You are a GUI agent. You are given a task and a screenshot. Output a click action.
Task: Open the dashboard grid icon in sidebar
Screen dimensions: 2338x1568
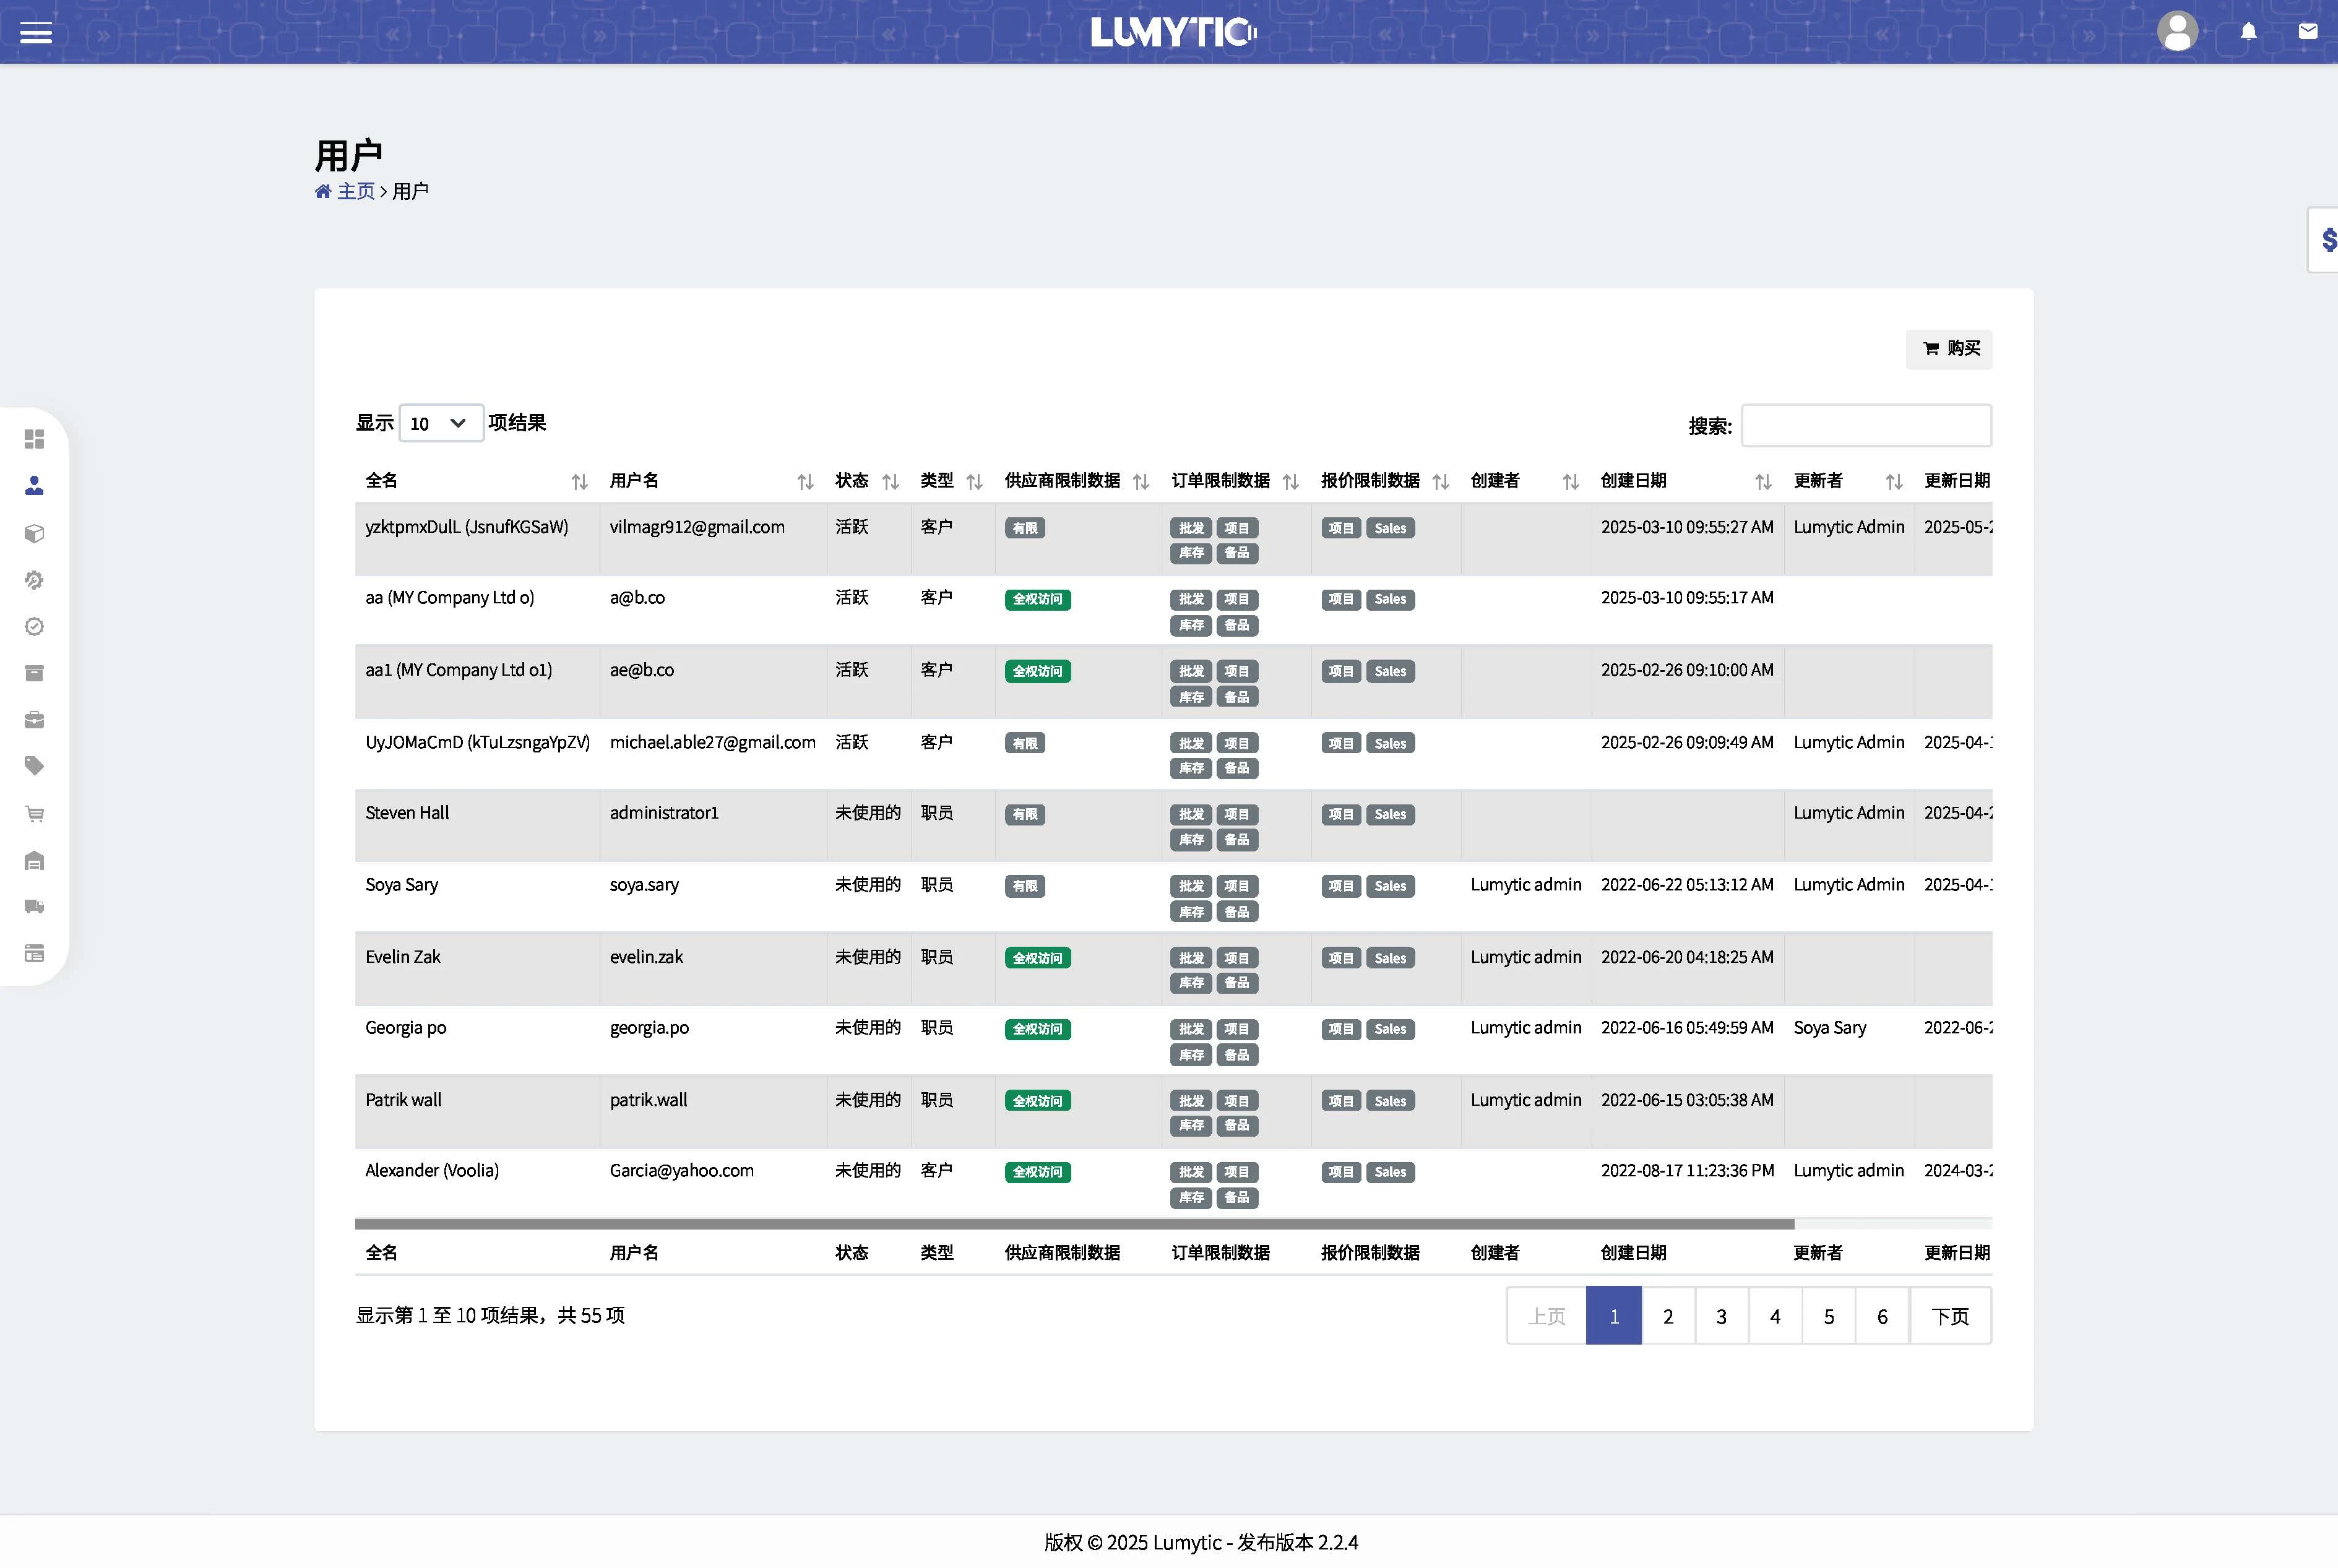click(x=34, y=439)
